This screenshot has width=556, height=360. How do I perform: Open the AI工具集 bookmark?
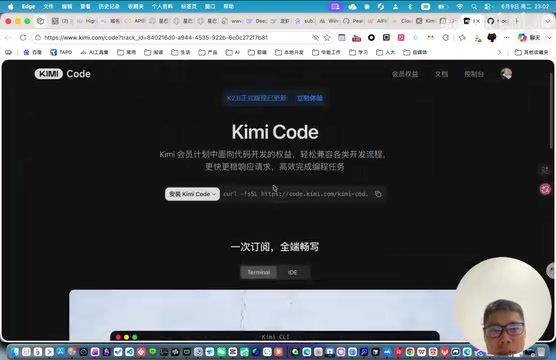tap(94, 52)
